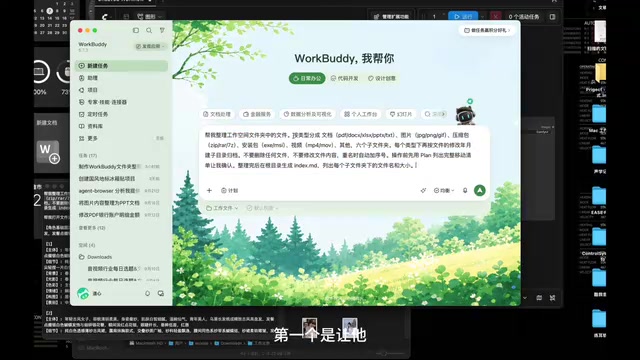Click 0个活动任务 in background window

click(524, 17)
